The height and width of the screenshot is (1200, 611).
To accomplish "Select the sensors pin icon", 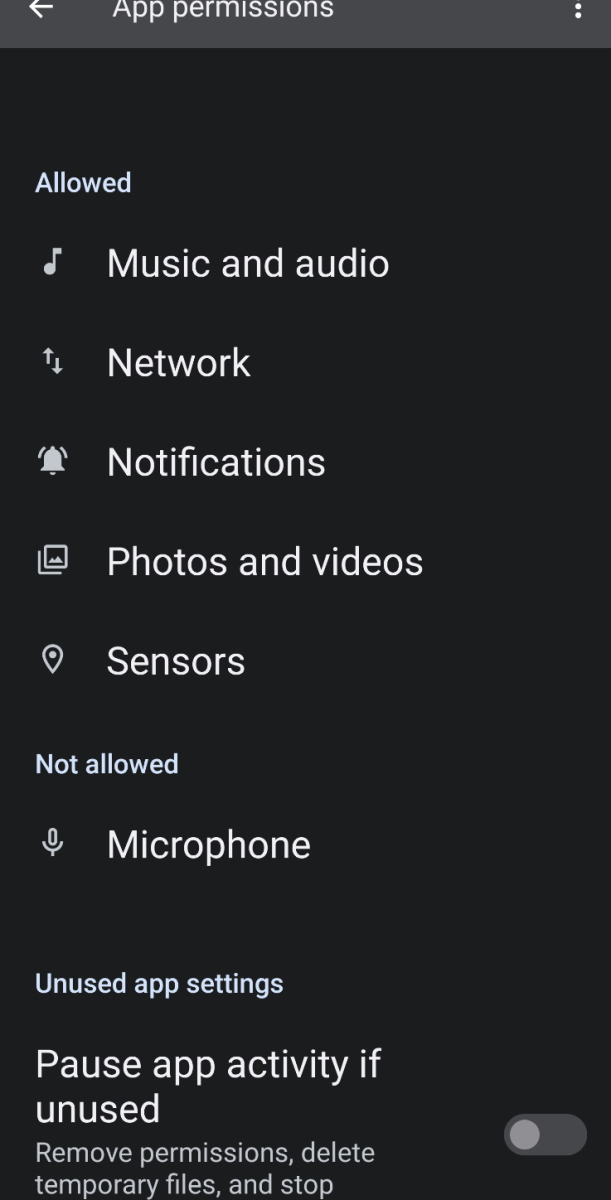I will (52, 660).
